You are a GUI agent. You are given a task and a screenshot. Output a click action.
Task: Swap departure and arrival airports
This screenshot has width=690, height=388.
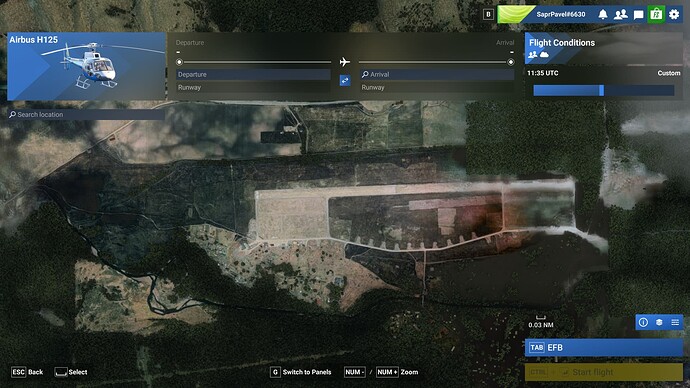click(345, 81)
